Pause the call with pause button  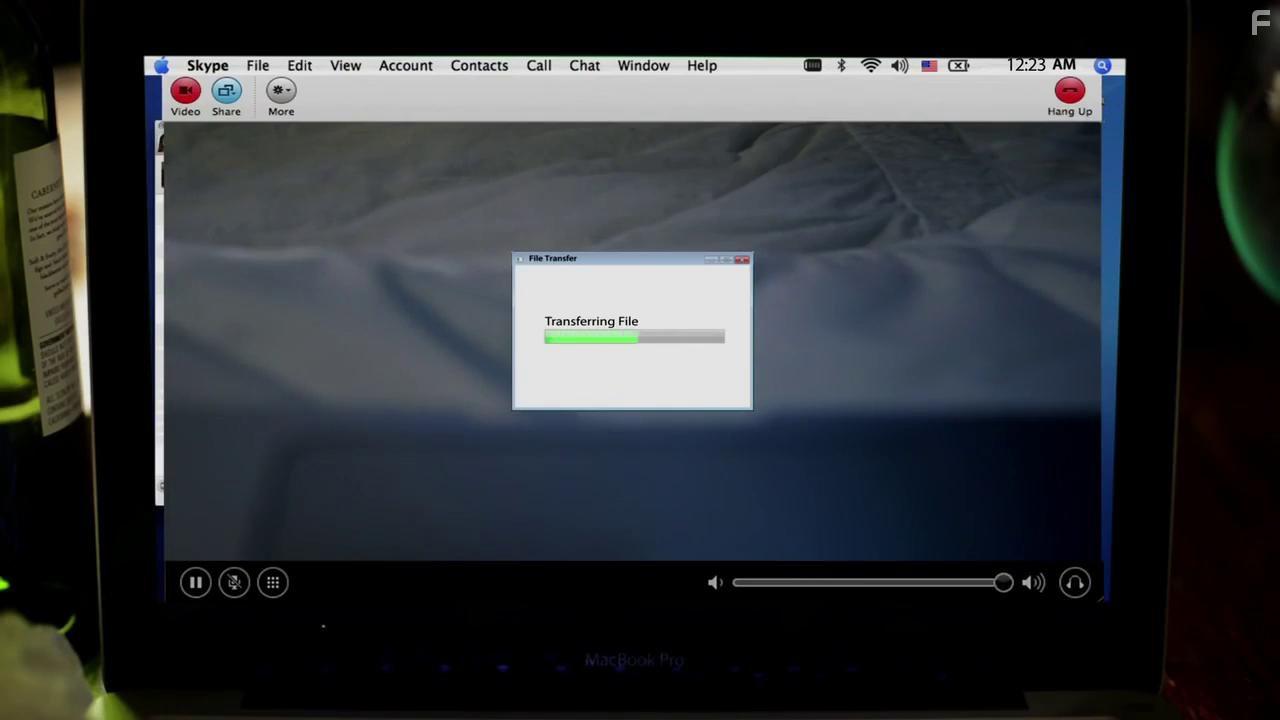pyautogui.click(x=196, y=583)
